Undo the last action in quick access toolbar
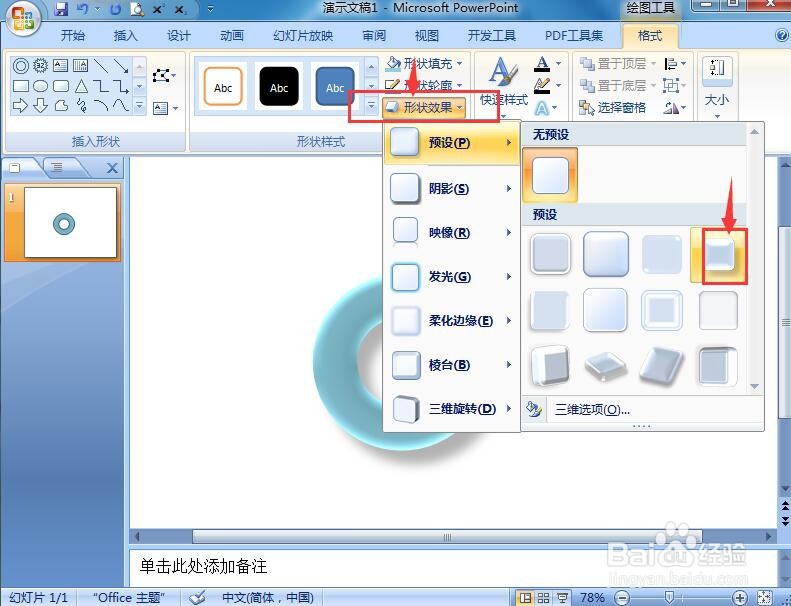 coord(84,9)
